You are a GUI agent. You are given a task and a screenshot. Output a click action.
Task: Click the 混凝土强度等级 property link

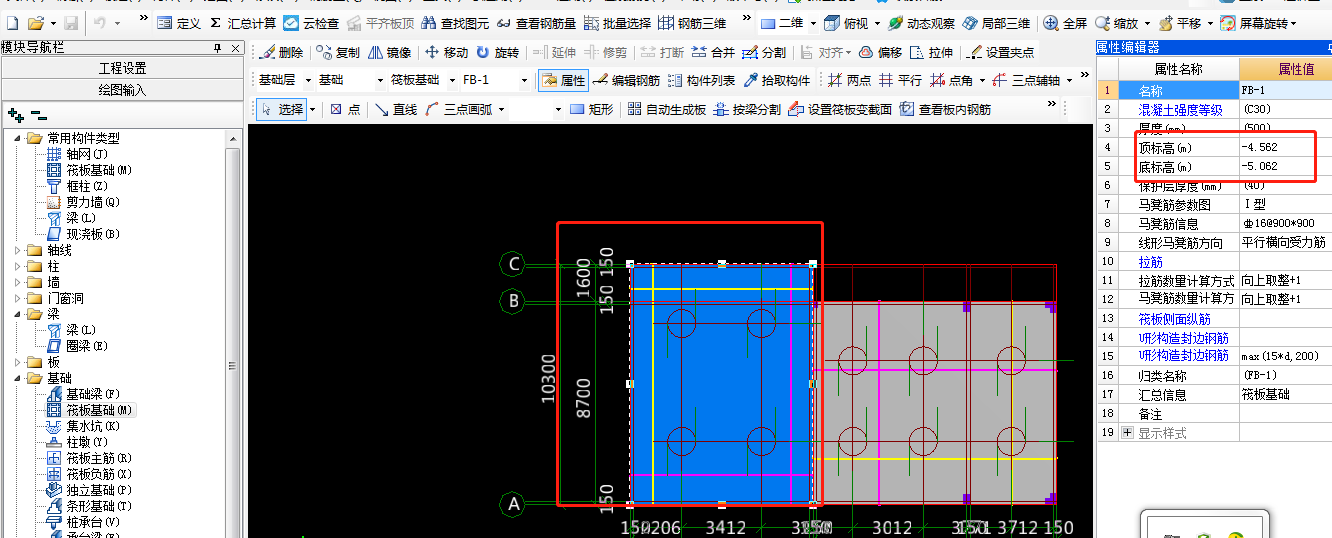click(x=1181, y=110)
